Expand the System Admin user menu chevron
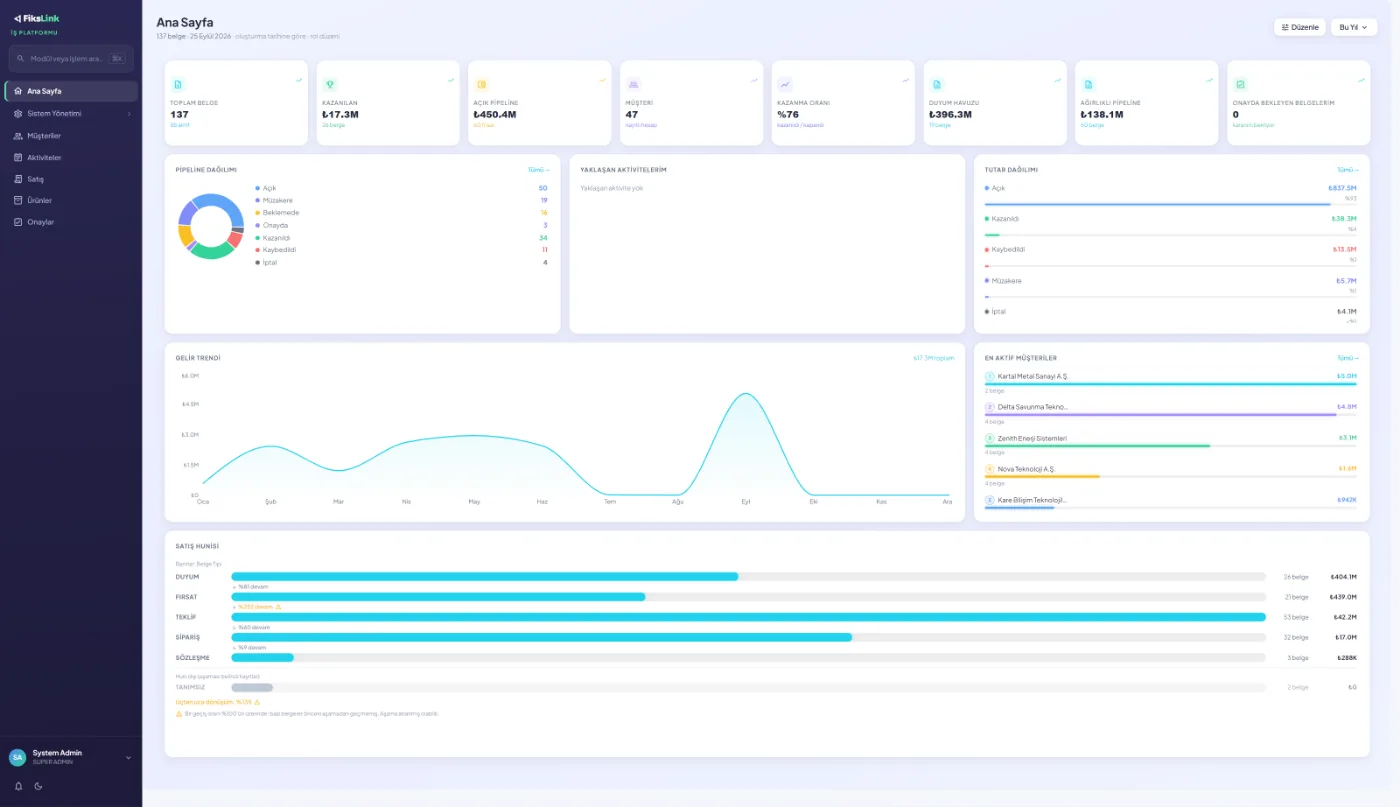Image resolution: width=1400 pixels, height=807 pixels. [128, 758]
